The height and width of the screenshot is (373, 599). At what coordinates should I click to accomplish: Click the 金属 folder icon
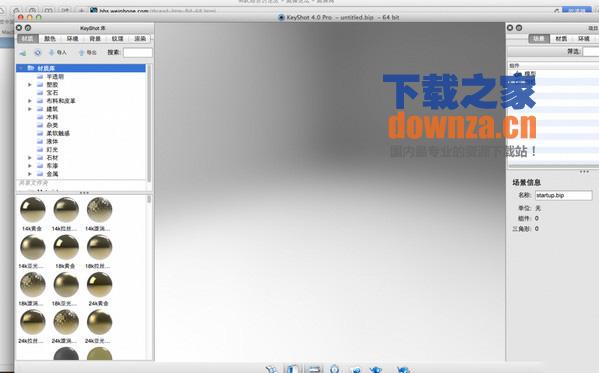[x=40, y=174]
